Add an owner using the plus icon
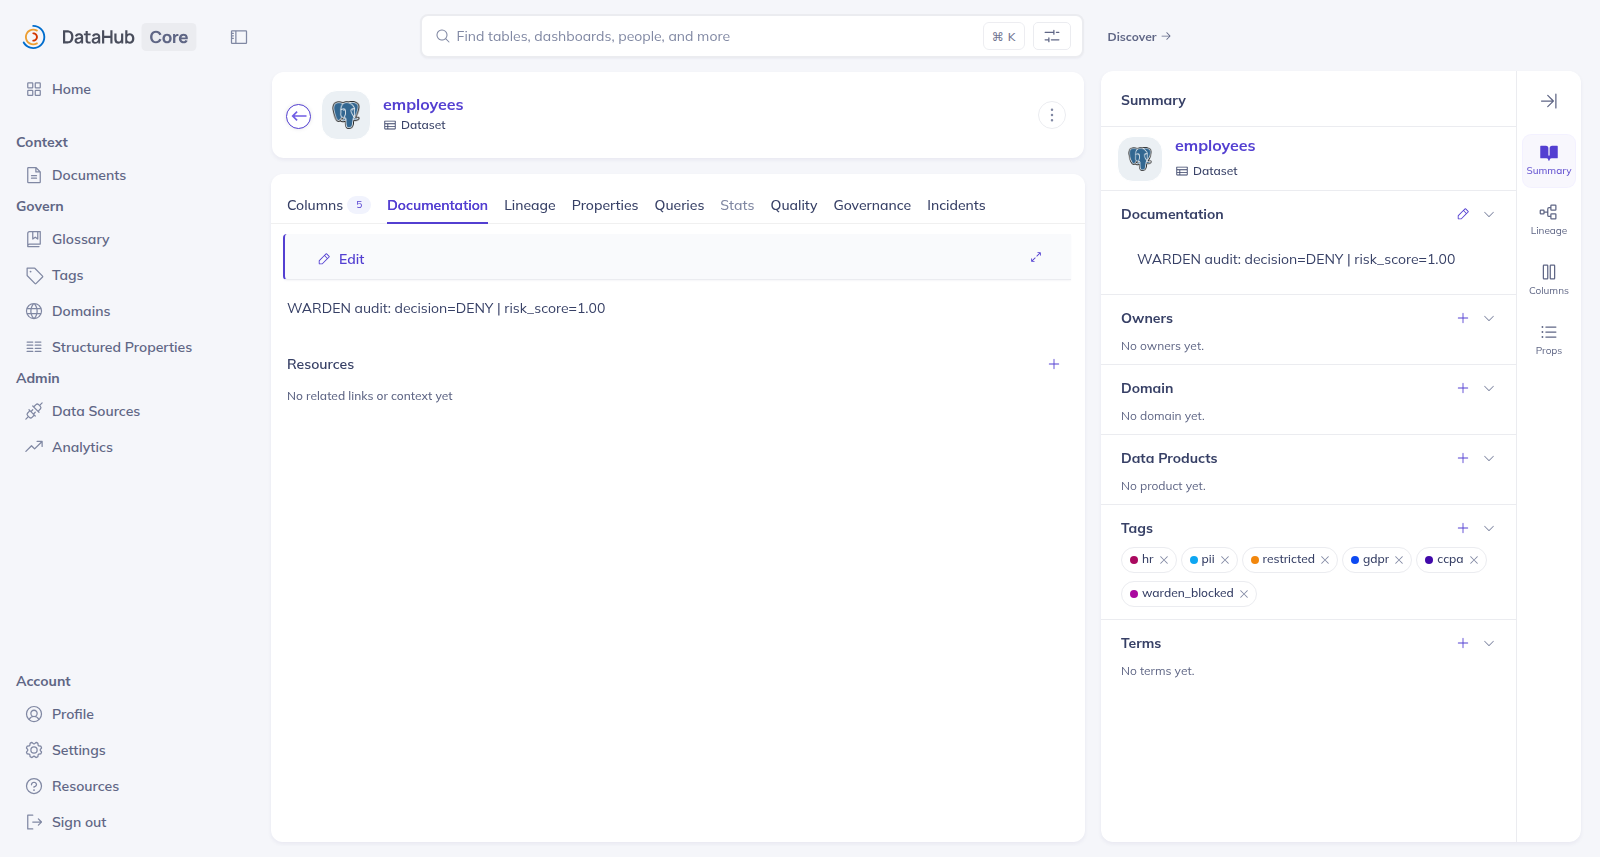 (1463, 318)
